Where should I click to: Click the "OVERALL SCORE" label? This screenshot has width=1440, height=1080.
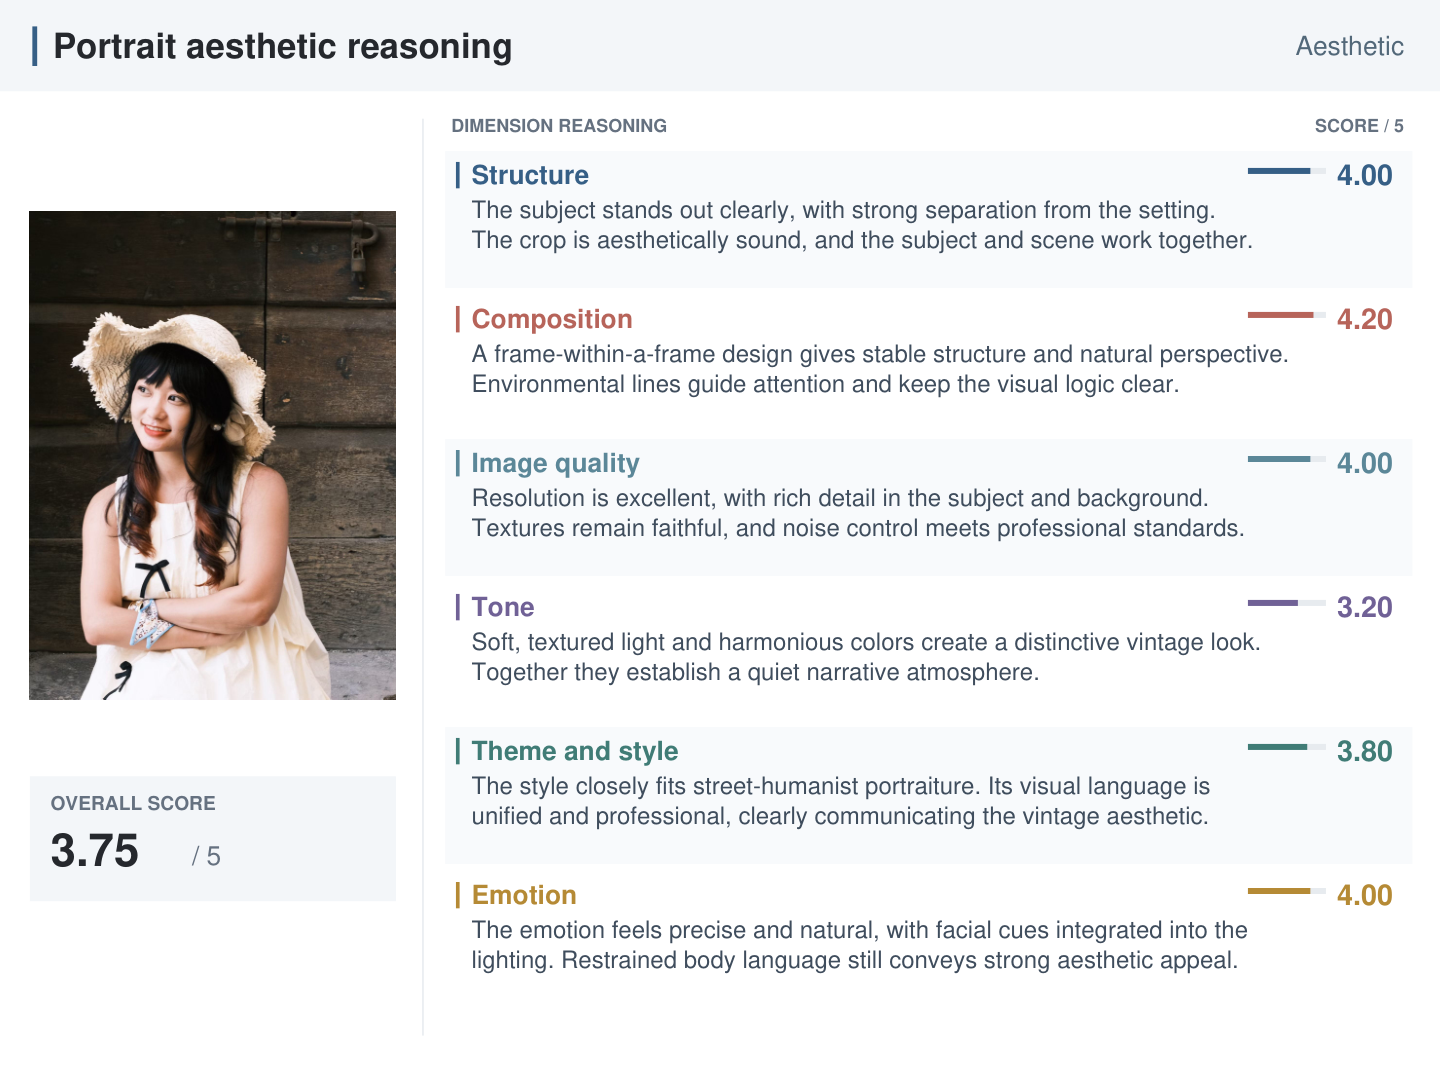tap(133, 803)
